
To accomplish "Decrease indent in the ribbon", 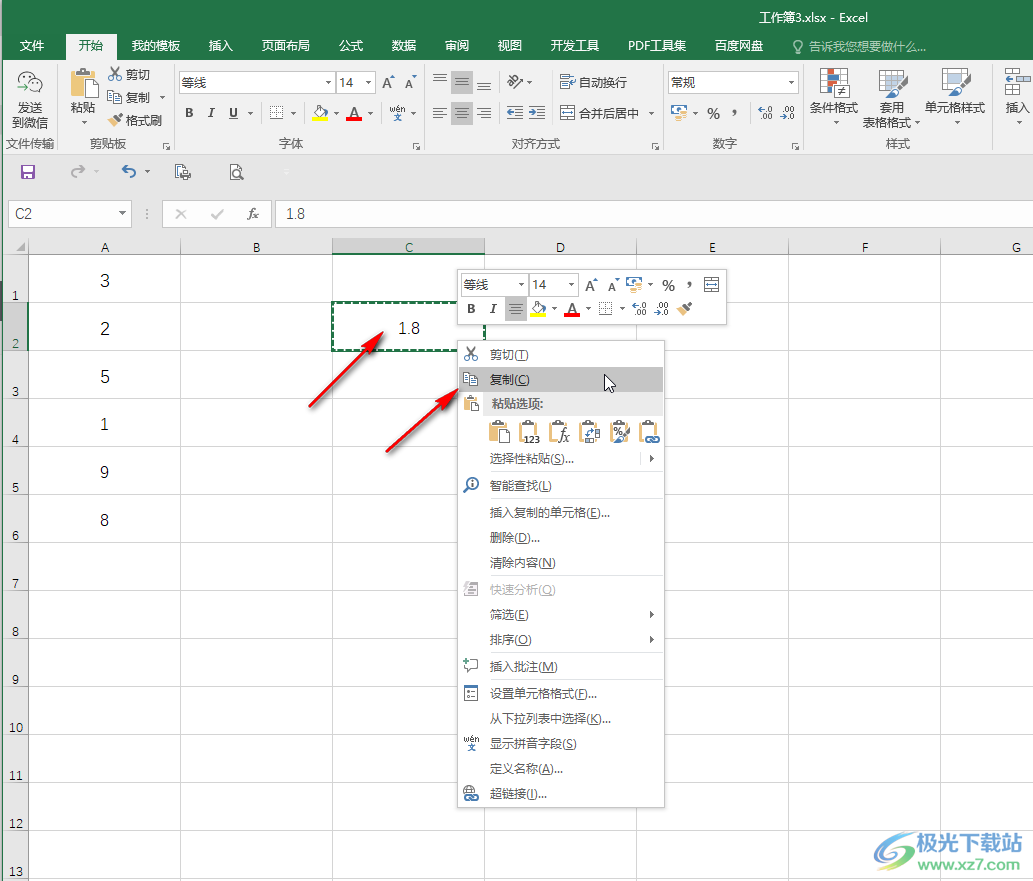I will [515, 113].
